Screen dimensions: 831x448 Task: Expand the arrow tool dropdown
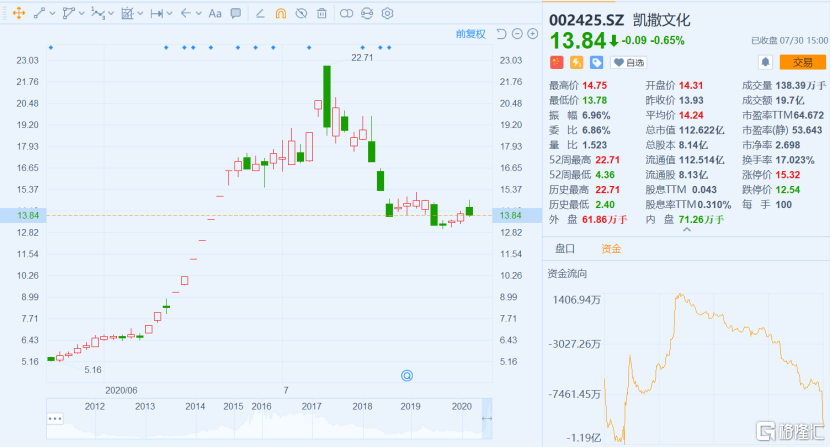coord(199,14)
